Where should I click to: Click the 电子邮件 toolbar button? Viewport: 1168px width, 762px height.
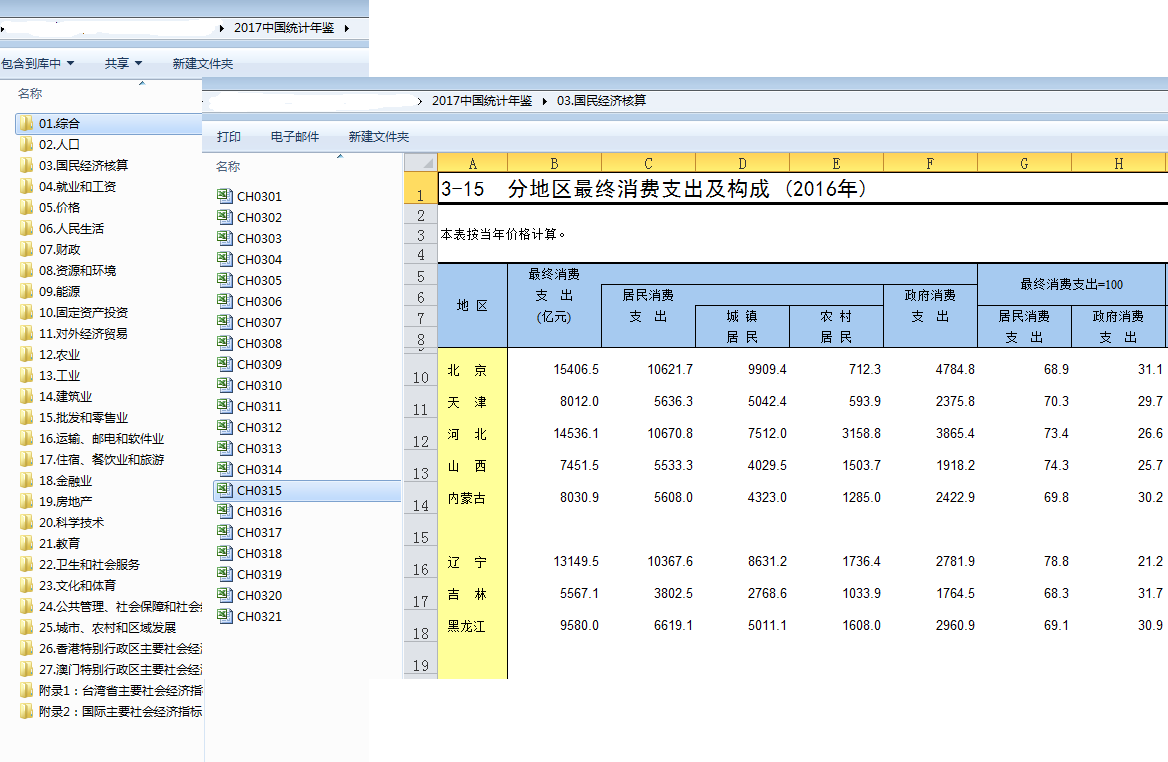[x=295, y=137]
